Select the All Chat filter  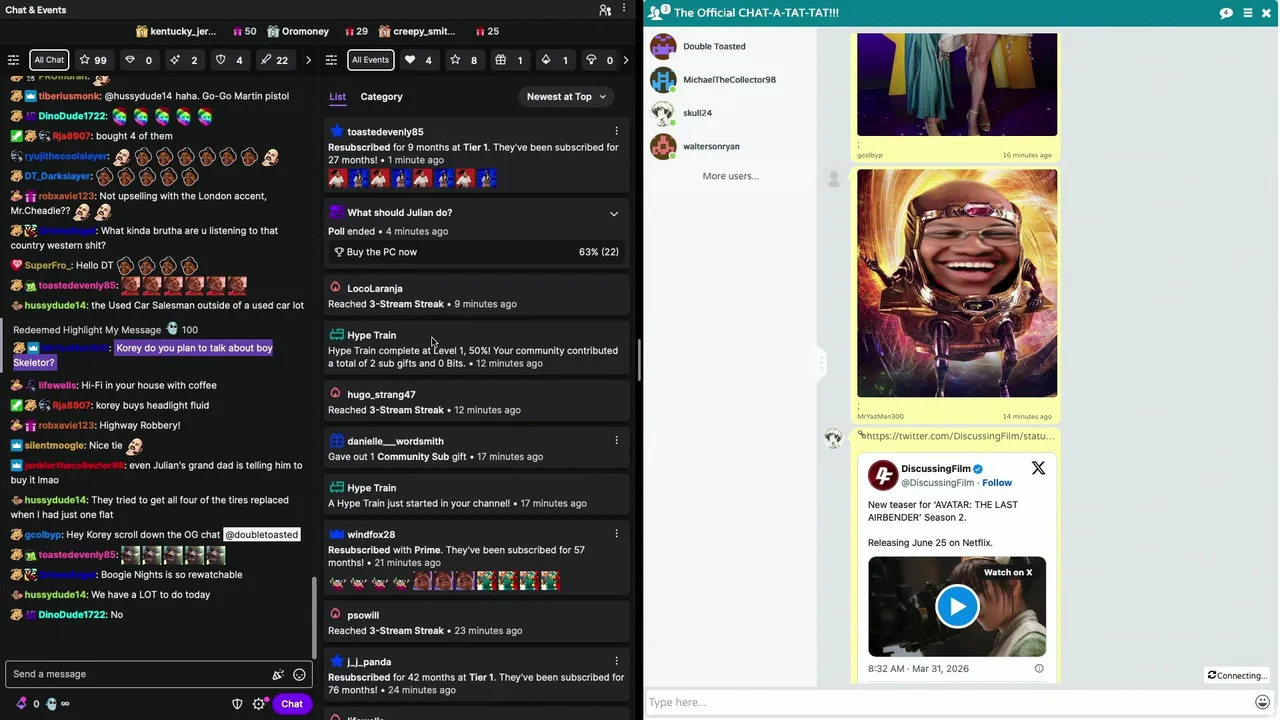(x=49, y=60)
